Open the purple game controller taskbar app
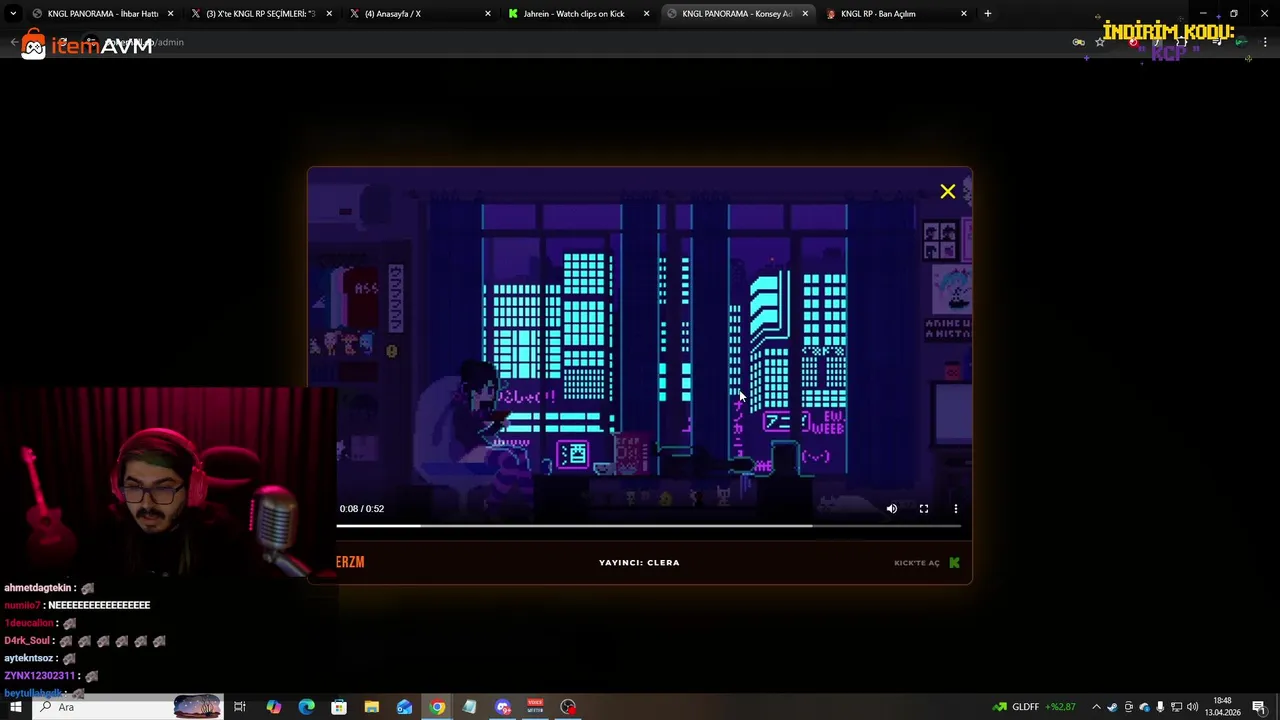This screenshot has height=720, width=1280. (x=502, y=707)
